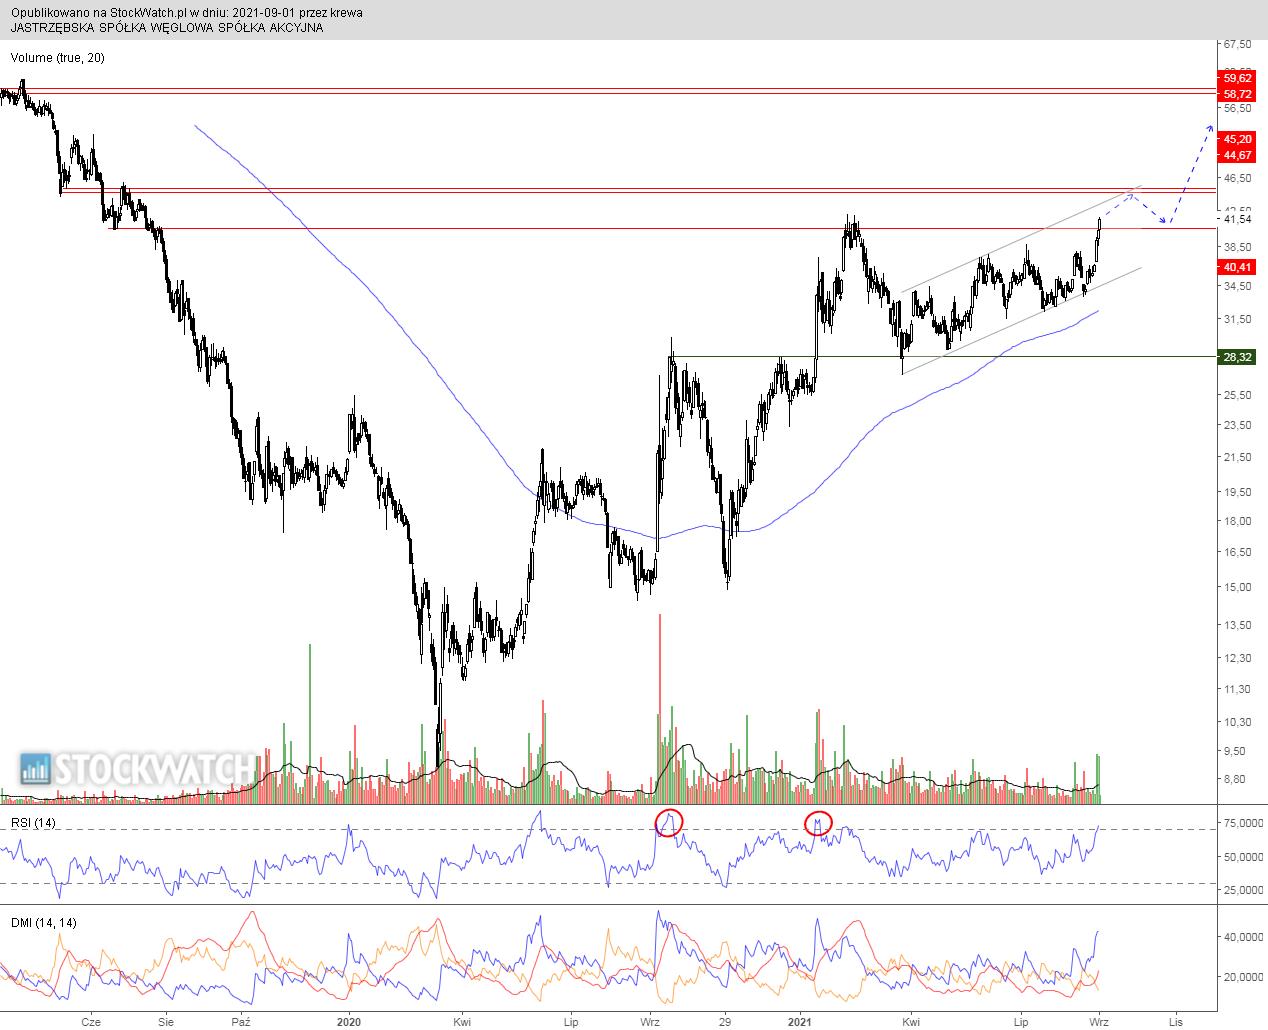Click the 25,50 price axis value
This screenshot has width=1268, height=1030.
[1237, 395]
